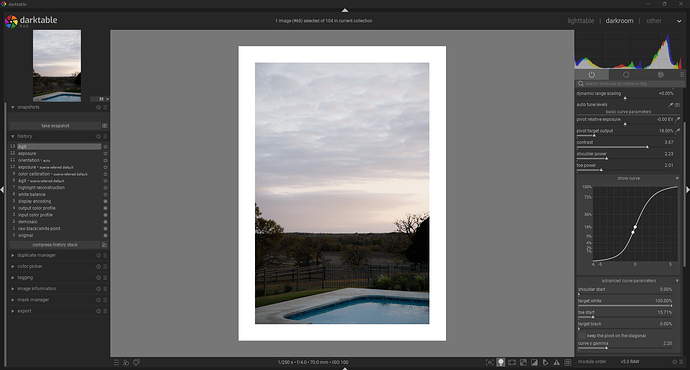Toggle white balance history item switch
Image resolution: width=690 pixels, height=370 pixels.
[105, 194]
